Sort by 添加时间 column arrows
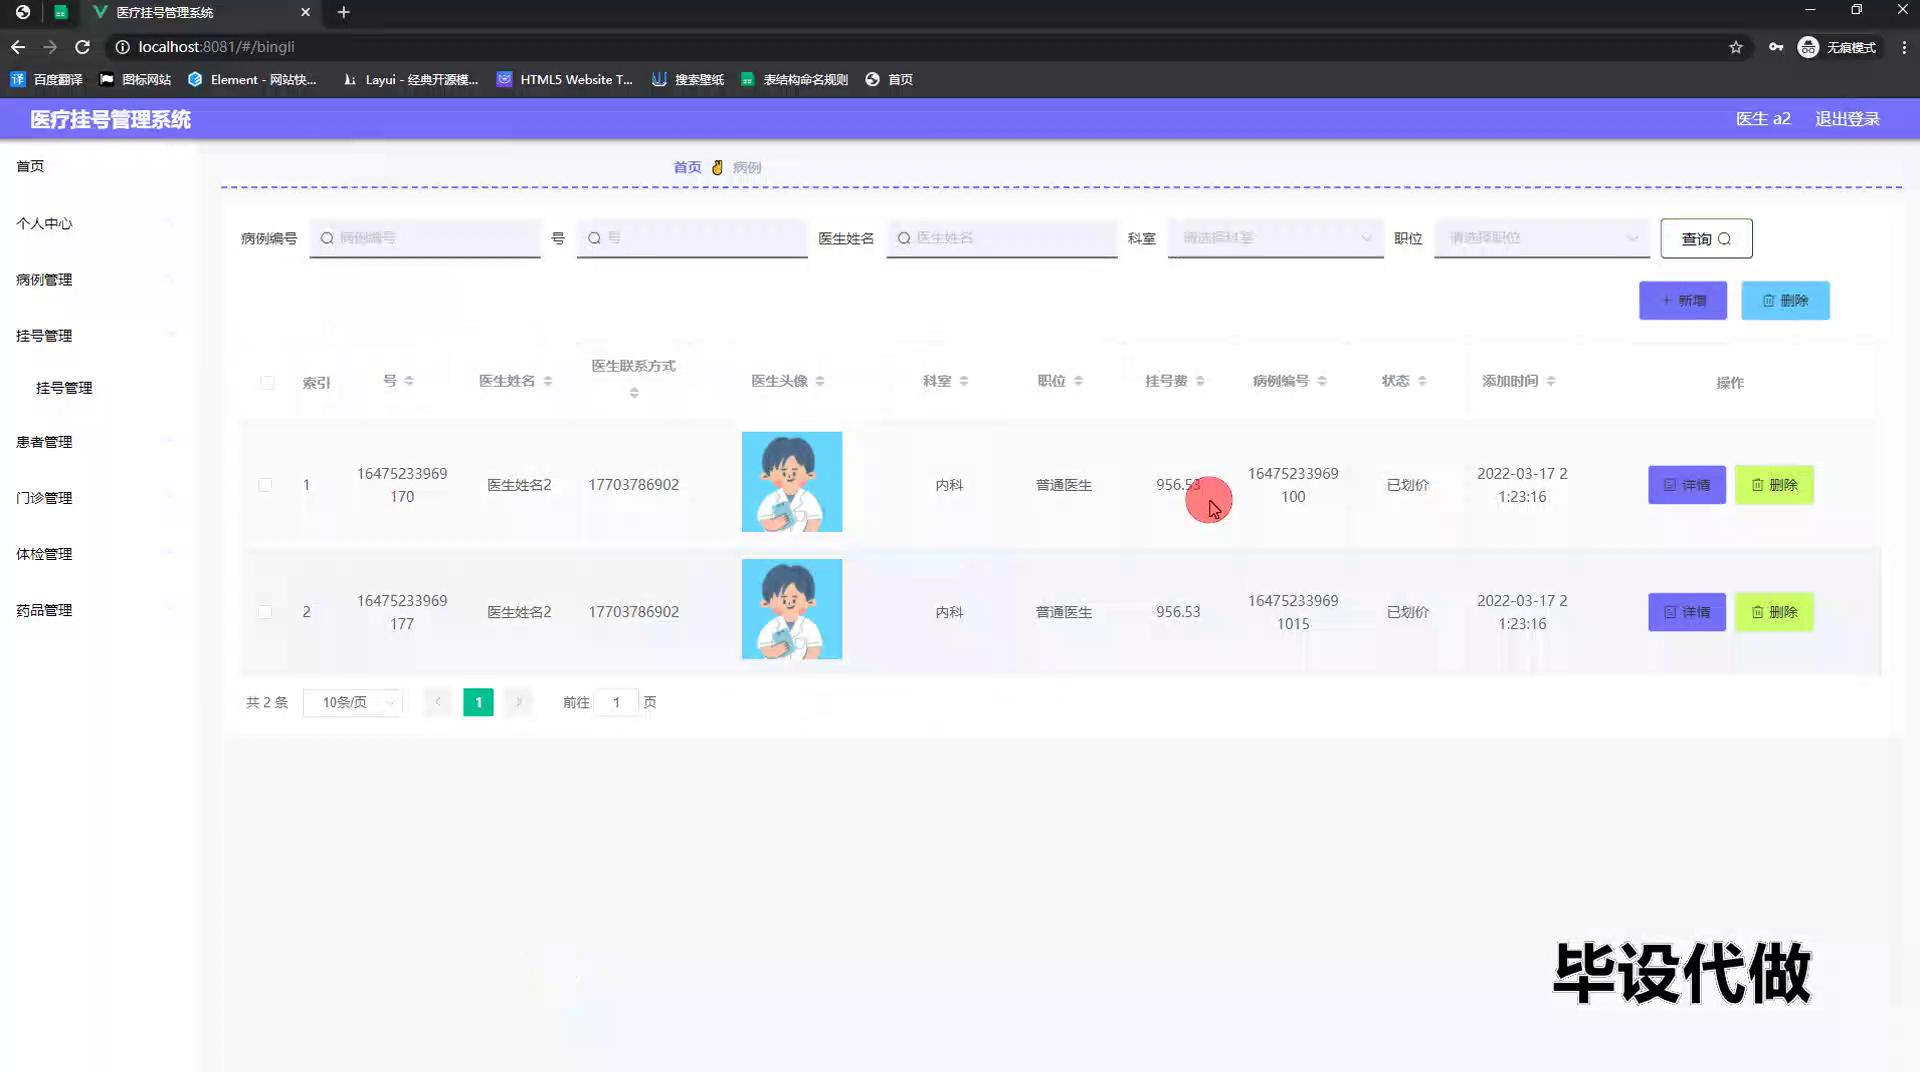Viewport: 1920px width, 1072px height. (1551, 381)
